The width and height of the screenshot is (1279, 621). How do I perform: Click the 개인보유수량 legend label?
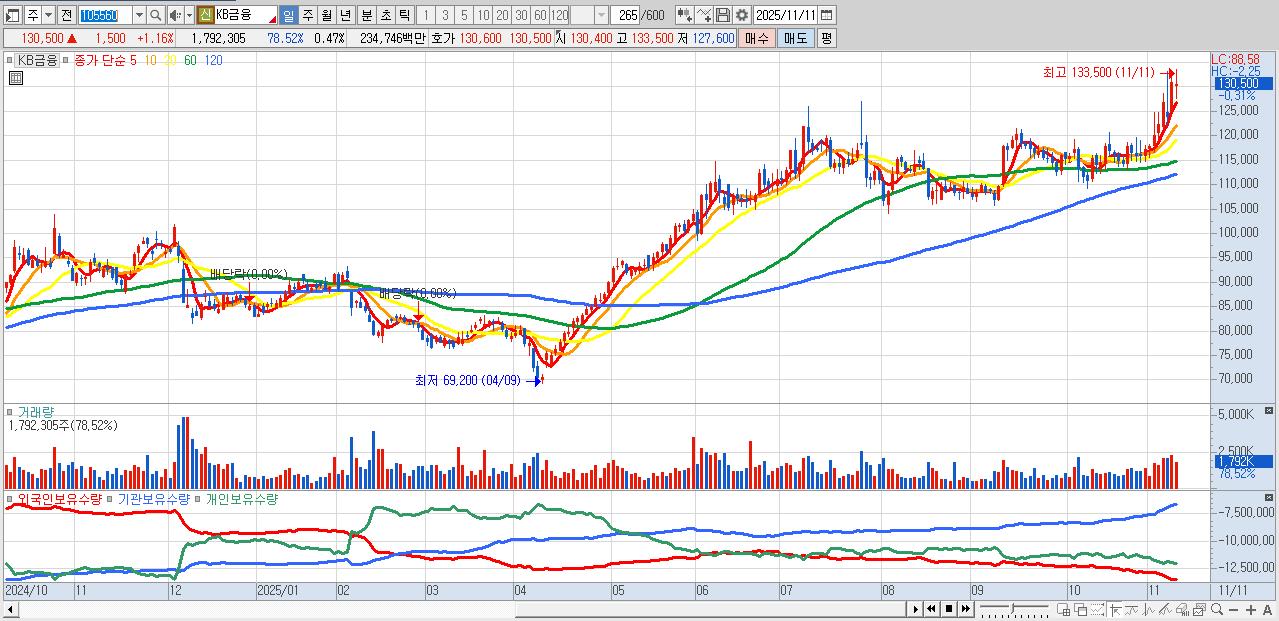point(240,498)
